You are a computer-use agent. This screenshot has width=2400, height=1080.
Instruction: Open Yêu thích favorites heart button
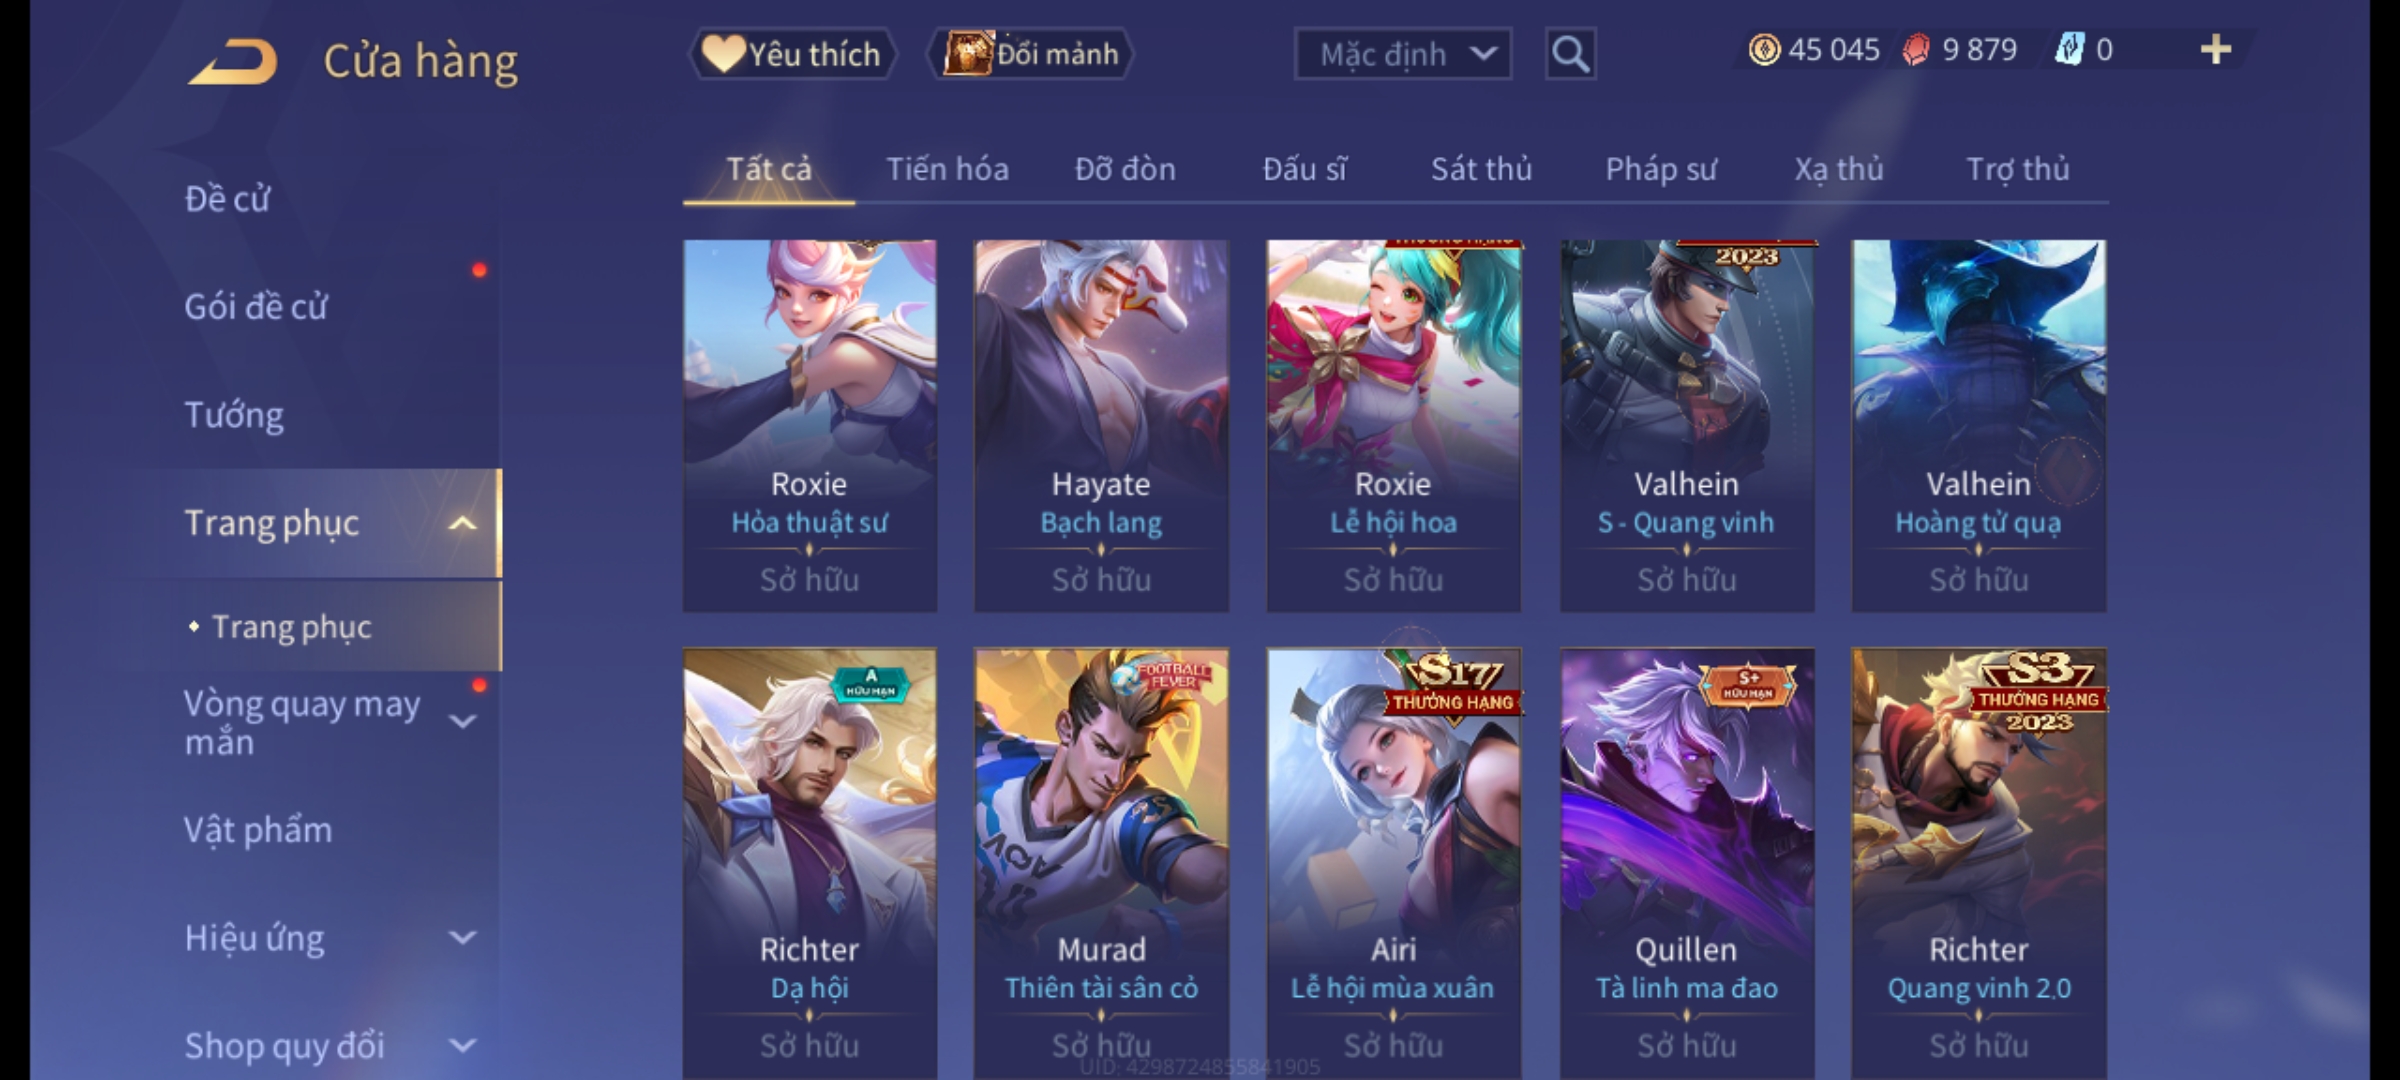792,54
